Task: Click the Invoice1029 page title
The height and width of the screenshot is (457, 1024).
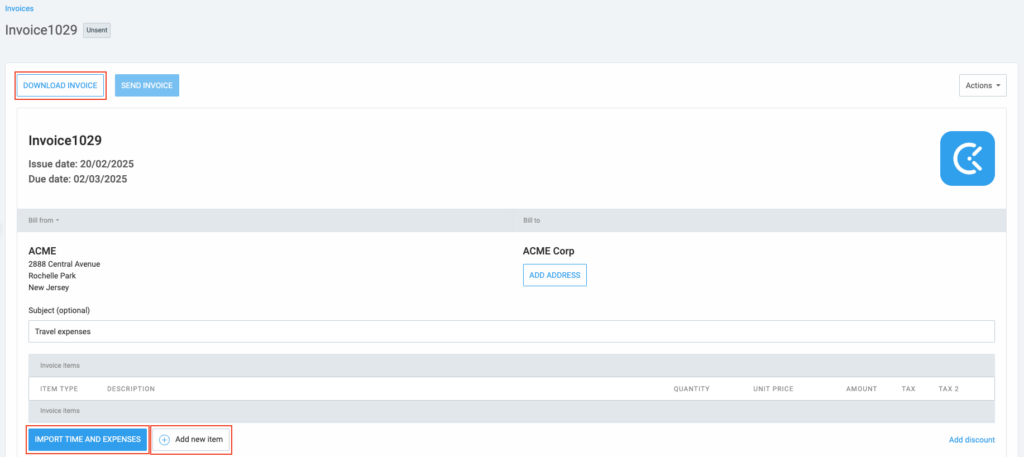Action: click(x=41, y=30)
